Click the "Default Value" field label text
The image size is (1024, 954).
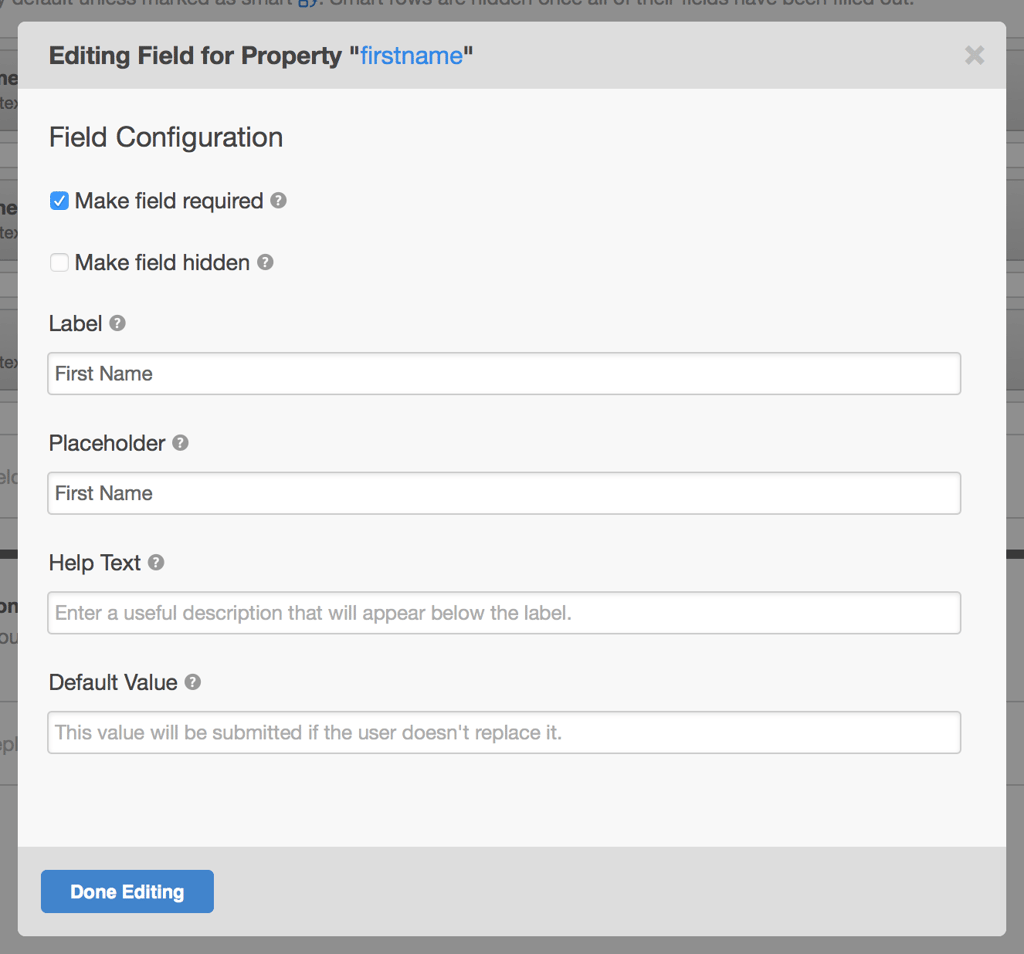(x=113, y=683)
